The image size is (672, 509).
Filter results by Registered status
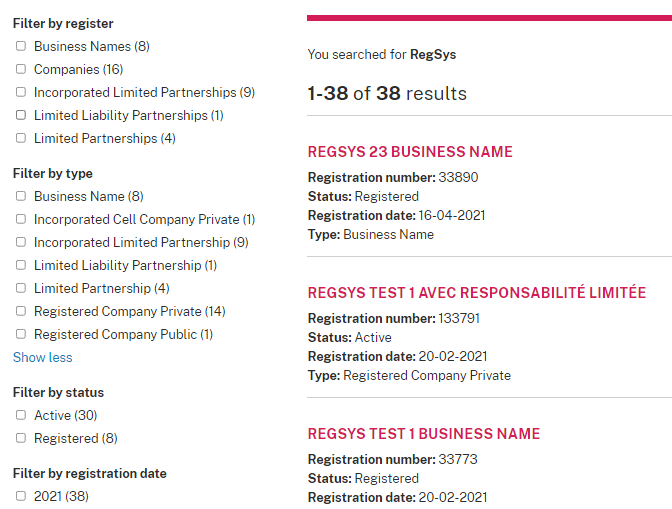21,438
